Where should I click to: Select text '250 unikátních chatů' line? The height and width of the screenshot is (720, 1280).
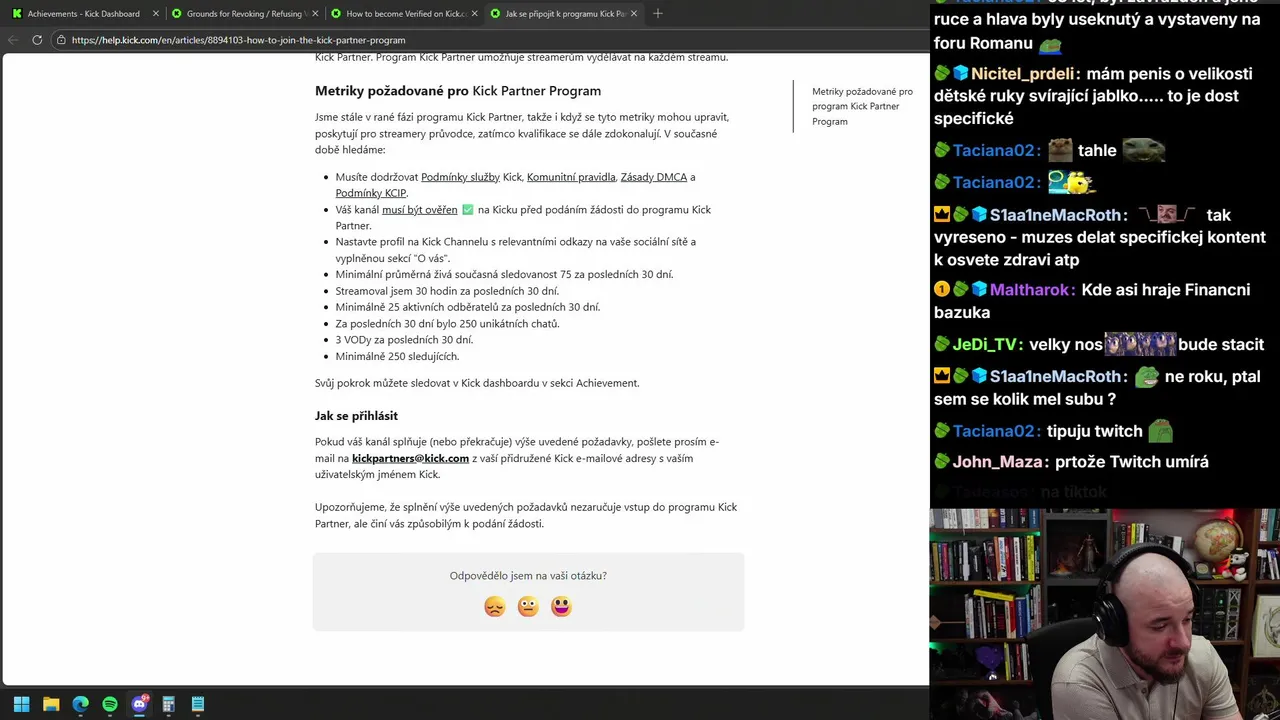(x=448, y=324)
